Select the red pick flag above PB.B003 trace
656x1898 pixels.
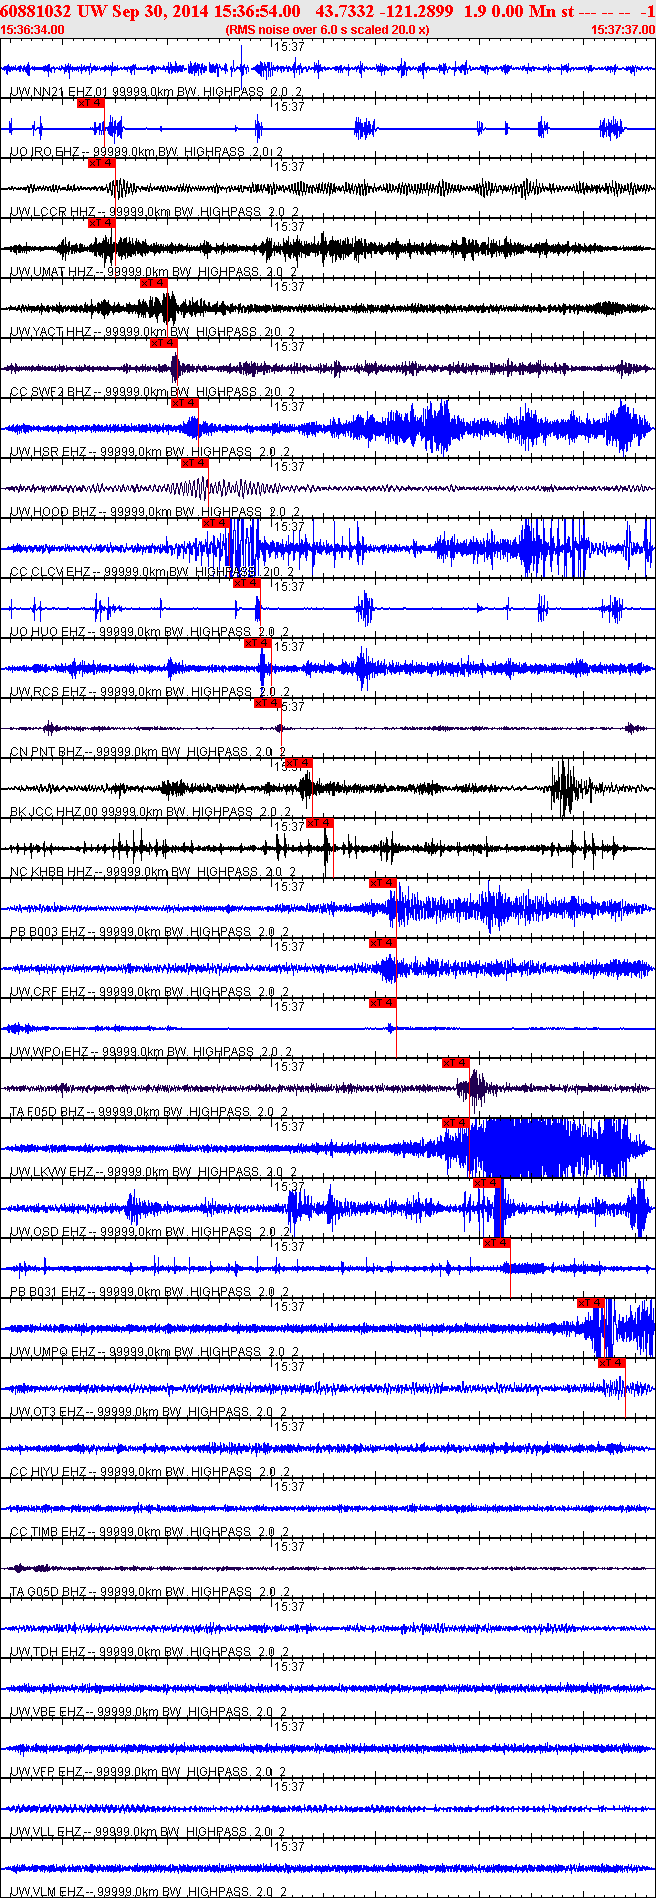[x=382, y=883]
